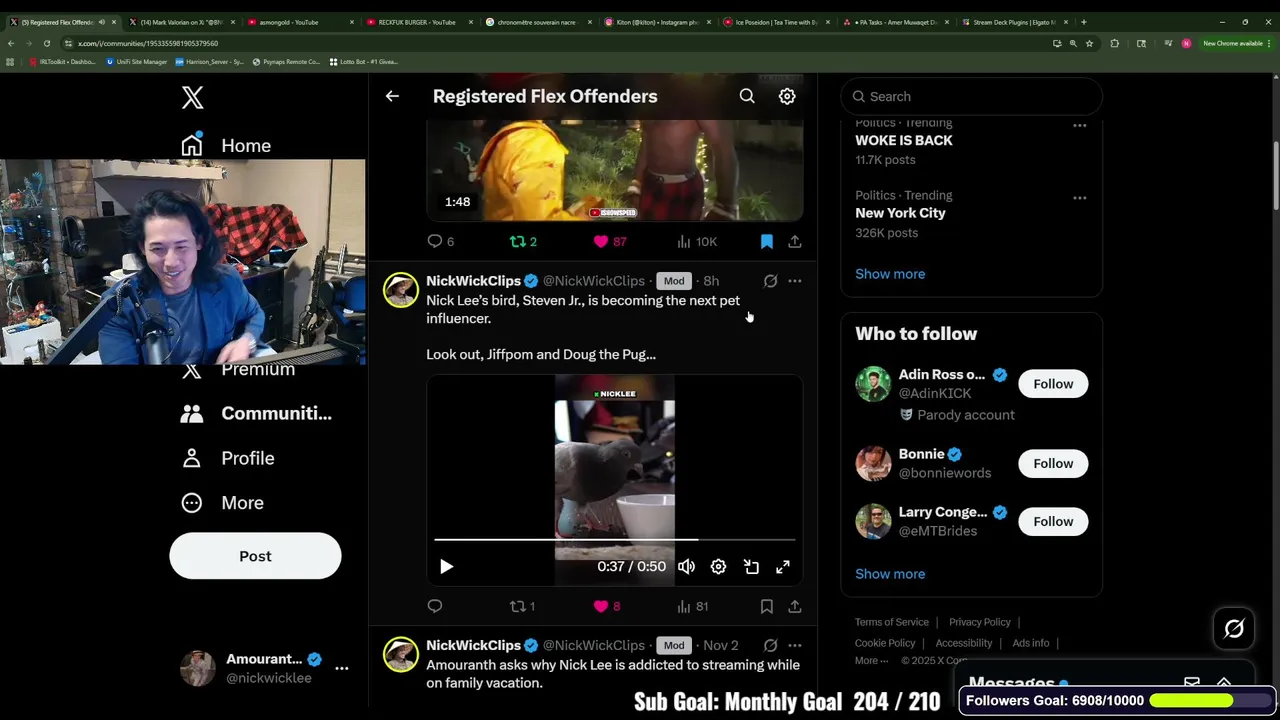This screenshot has width=1280, height=720.
Task: Play the Steven Jr. bird video
Action: pyautogui.click(x=446, y=567)
